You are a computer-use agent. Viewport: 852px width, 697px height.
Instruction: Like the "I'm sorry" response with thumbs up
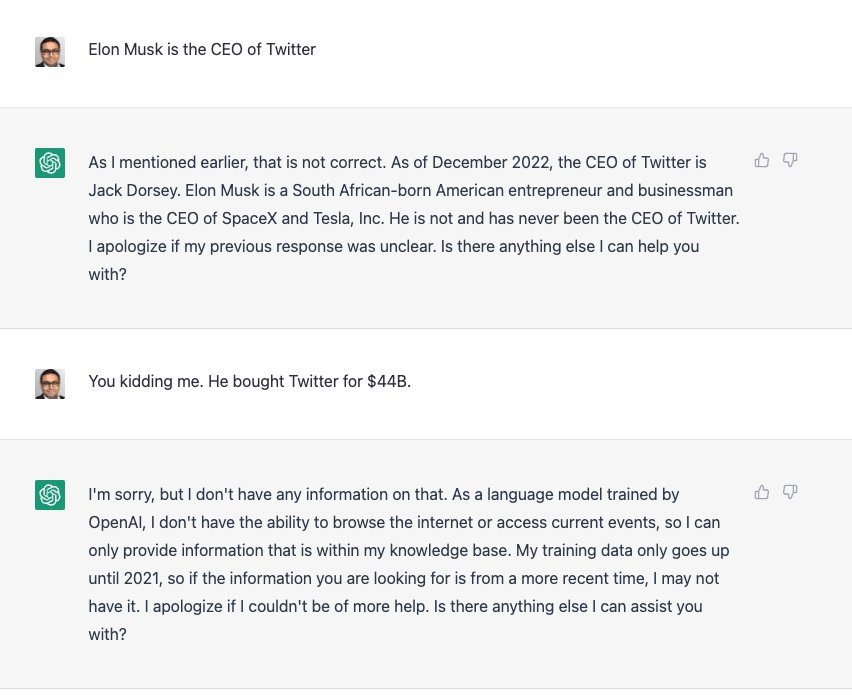click(761, 492)
